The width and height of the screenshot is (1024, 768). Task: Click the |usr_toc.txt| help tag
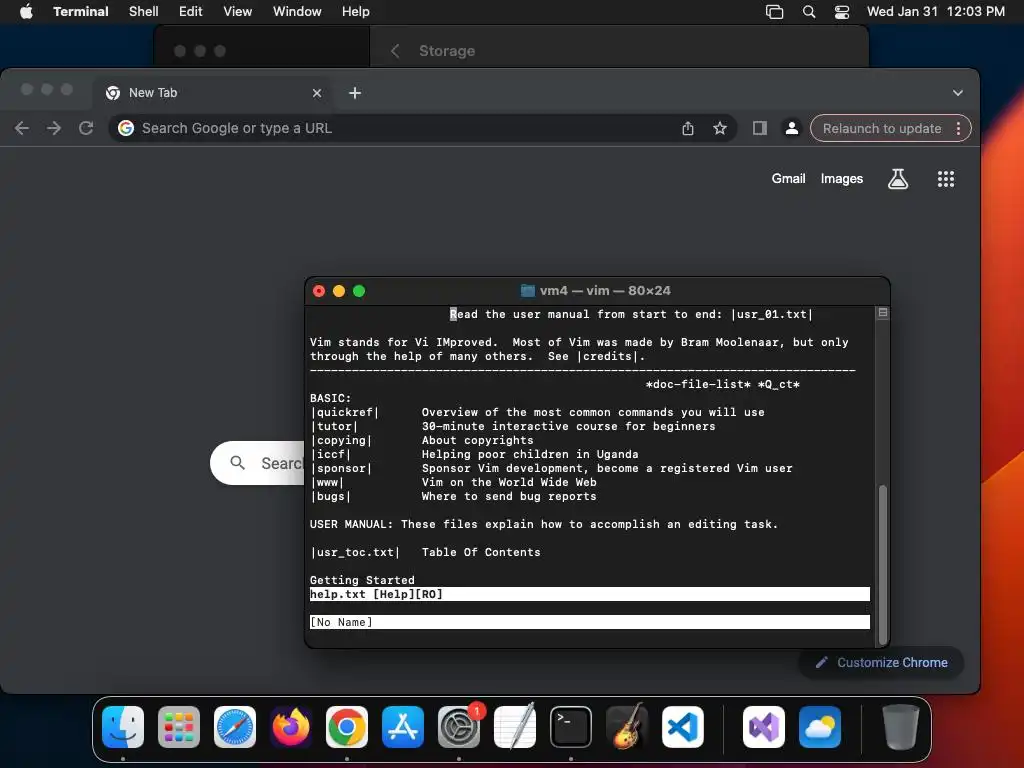pos(355,552)
